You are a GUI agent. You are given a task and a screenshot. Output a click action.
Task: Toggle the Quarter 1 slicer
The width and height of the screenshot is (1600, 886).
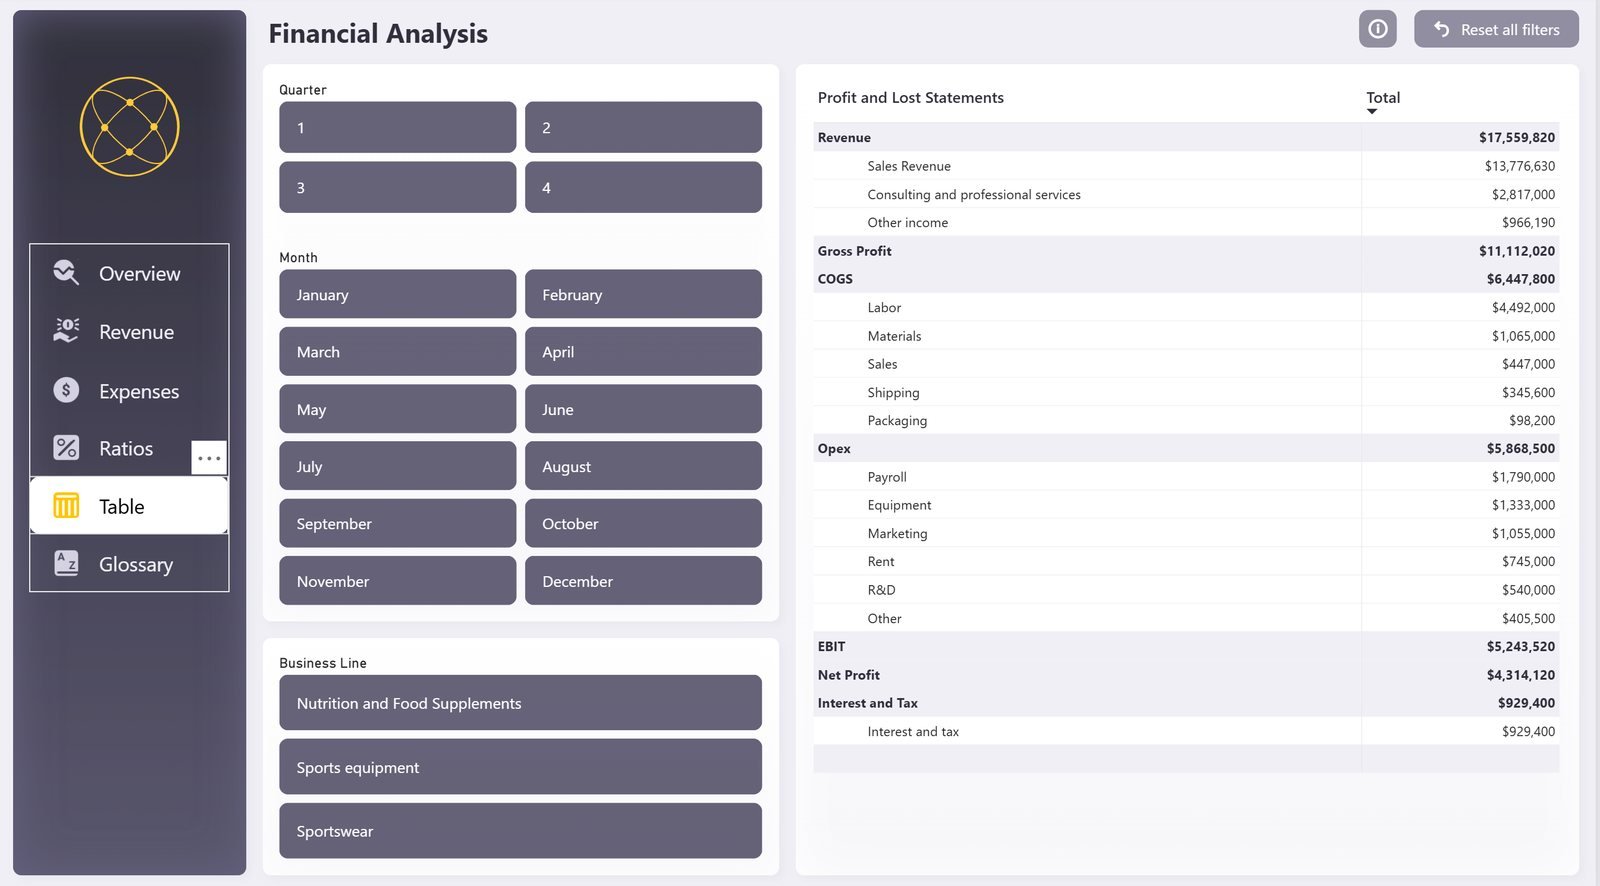click(398, 127)
